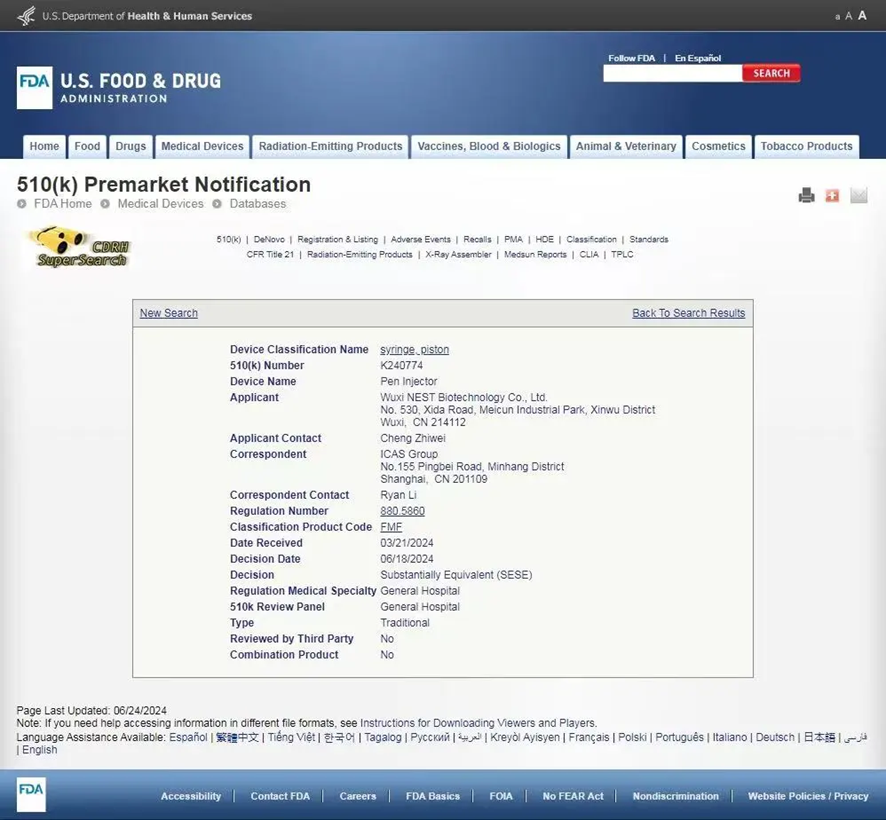Click the FDA logo in the header
The image size is (886, 820).
(35, 87)
